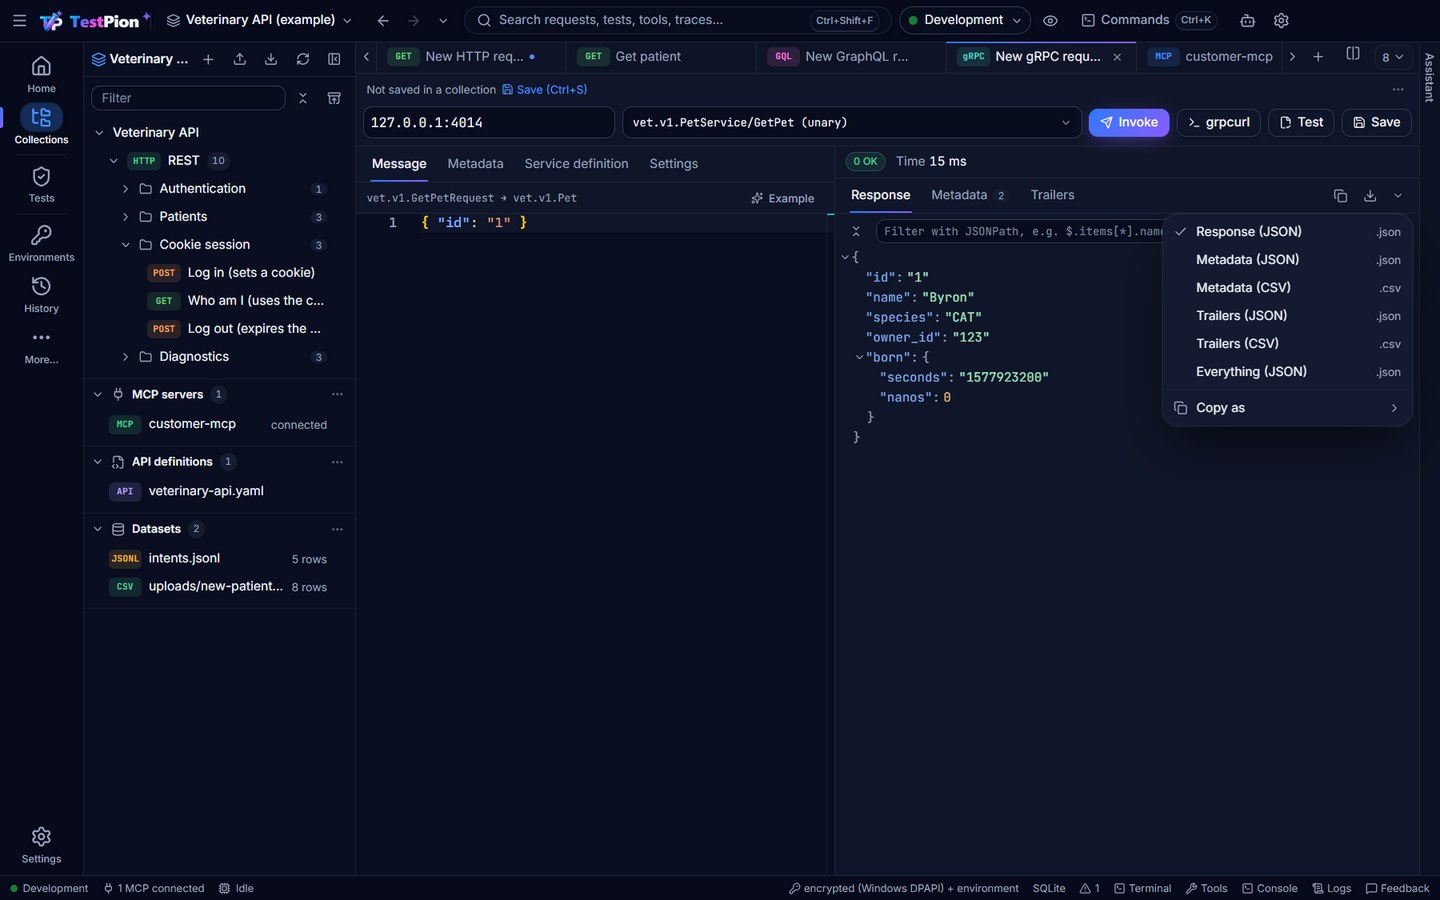Click the Save (Ctrl+S) link
Screen dimensions: 1440x900
(x=544, y=89)
